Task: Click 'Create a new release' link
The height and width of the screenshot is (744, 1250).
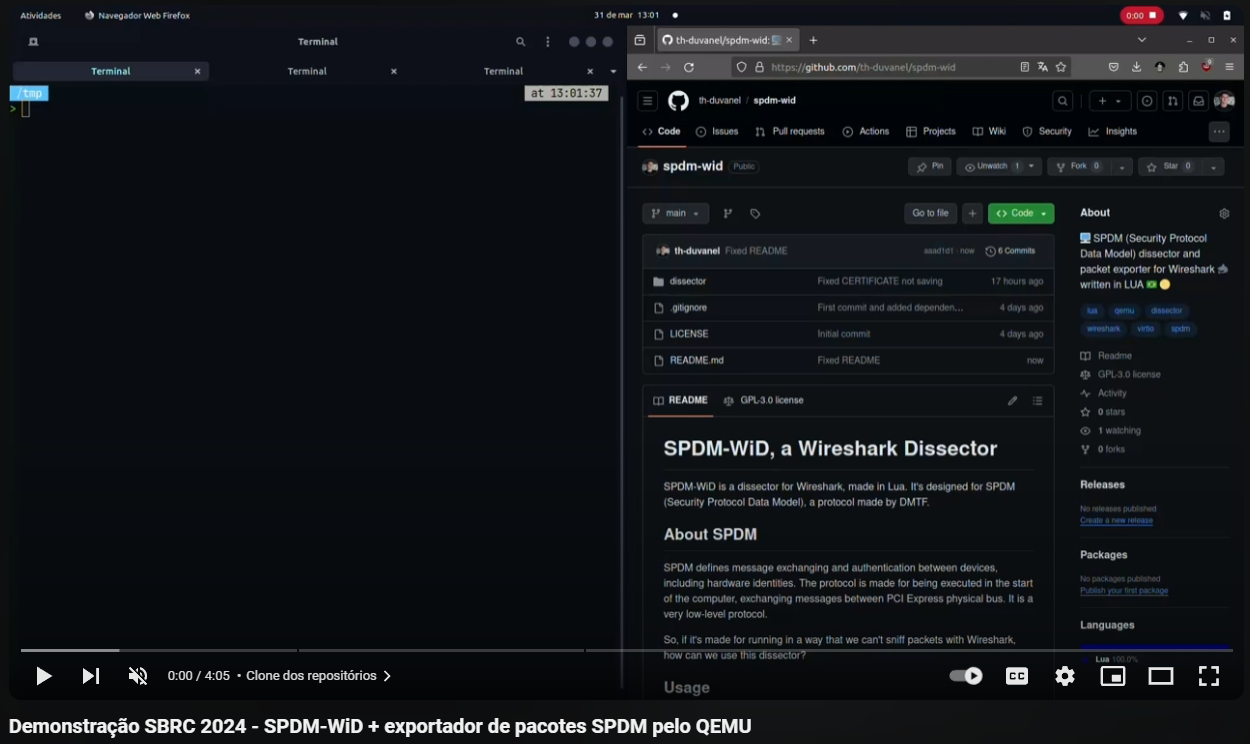Action: (1116, 520)
